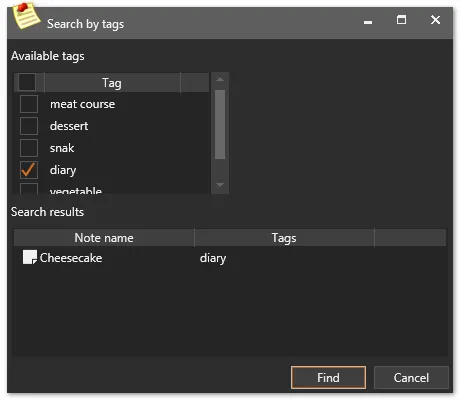Click the tag list scroll up arrow
460x400 pixels.
point(220,80)
